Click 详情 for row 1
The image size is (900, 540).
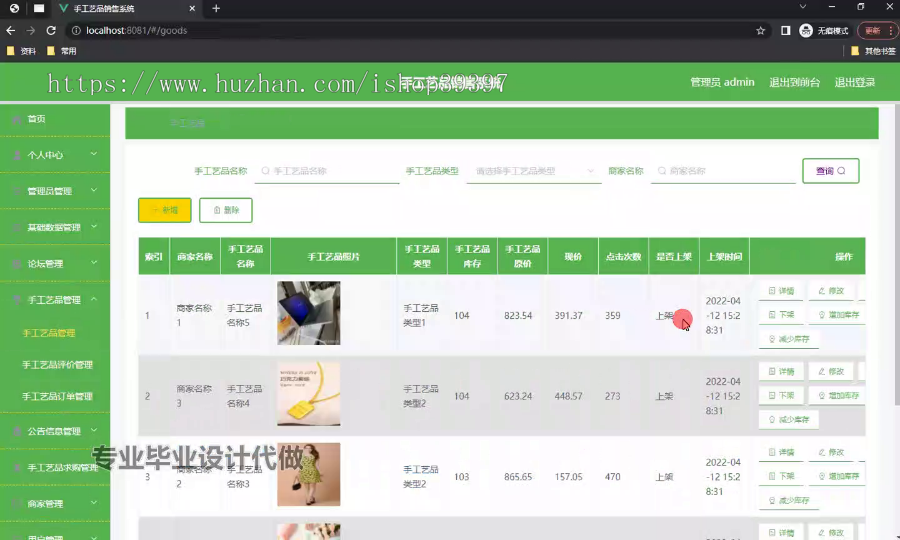coord(781,291)
